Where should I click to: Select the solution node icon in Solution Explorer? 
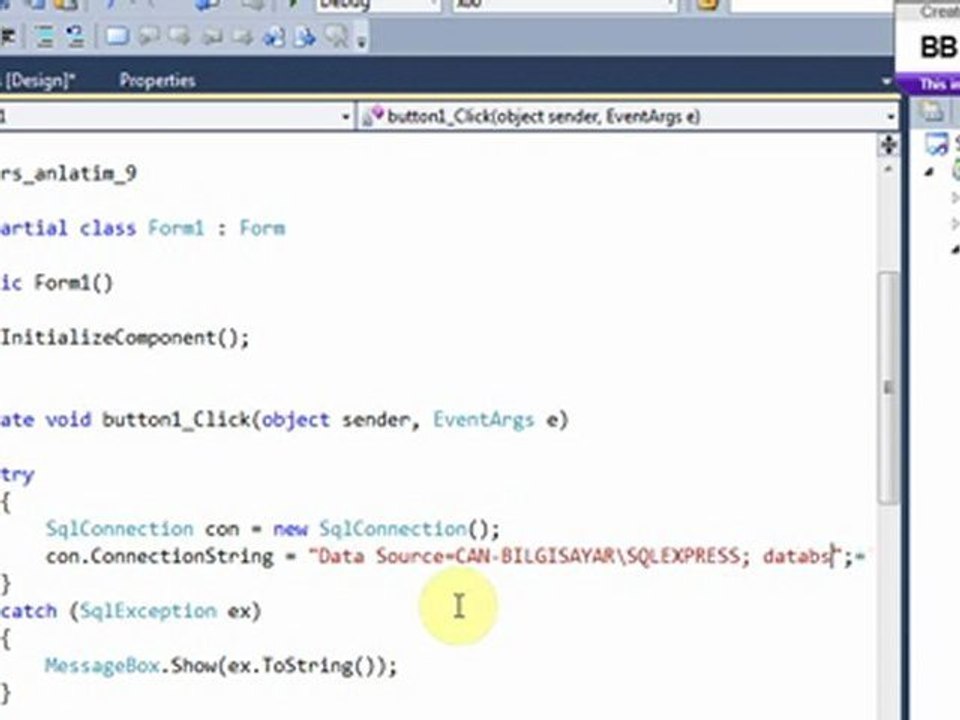[937, 144]
